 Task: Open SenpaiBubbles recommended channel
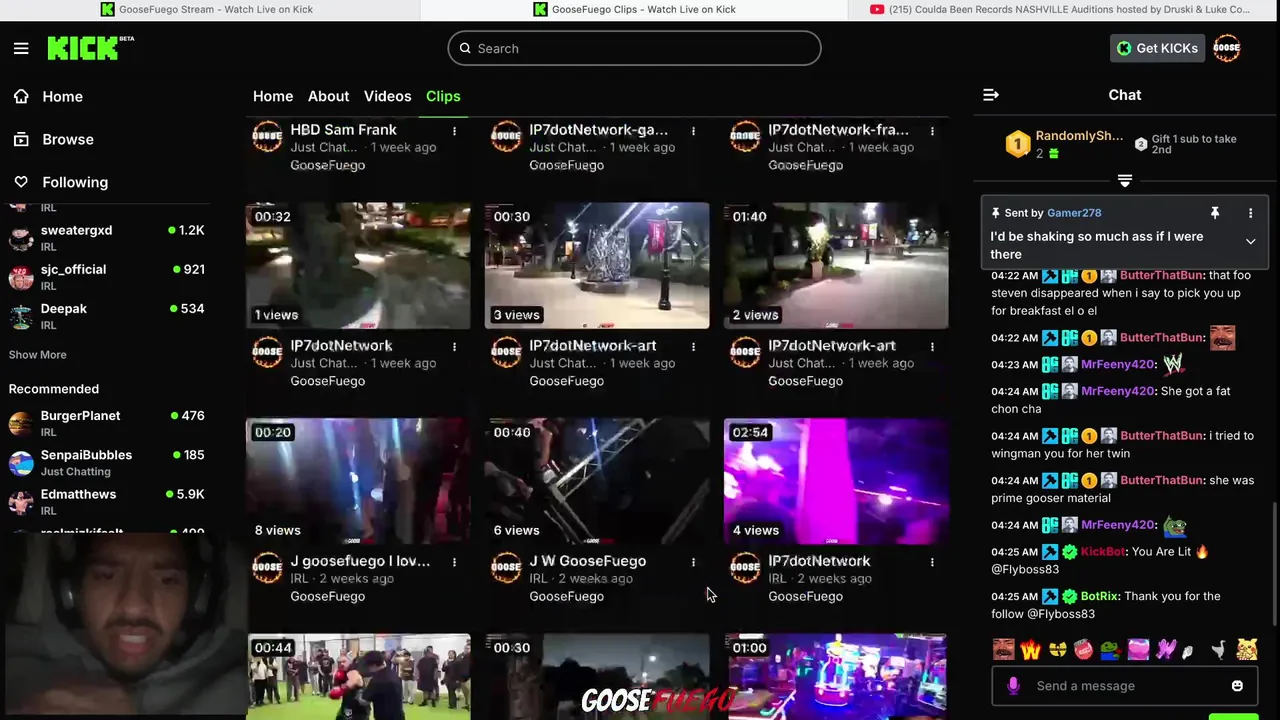(x=107, y=462)
